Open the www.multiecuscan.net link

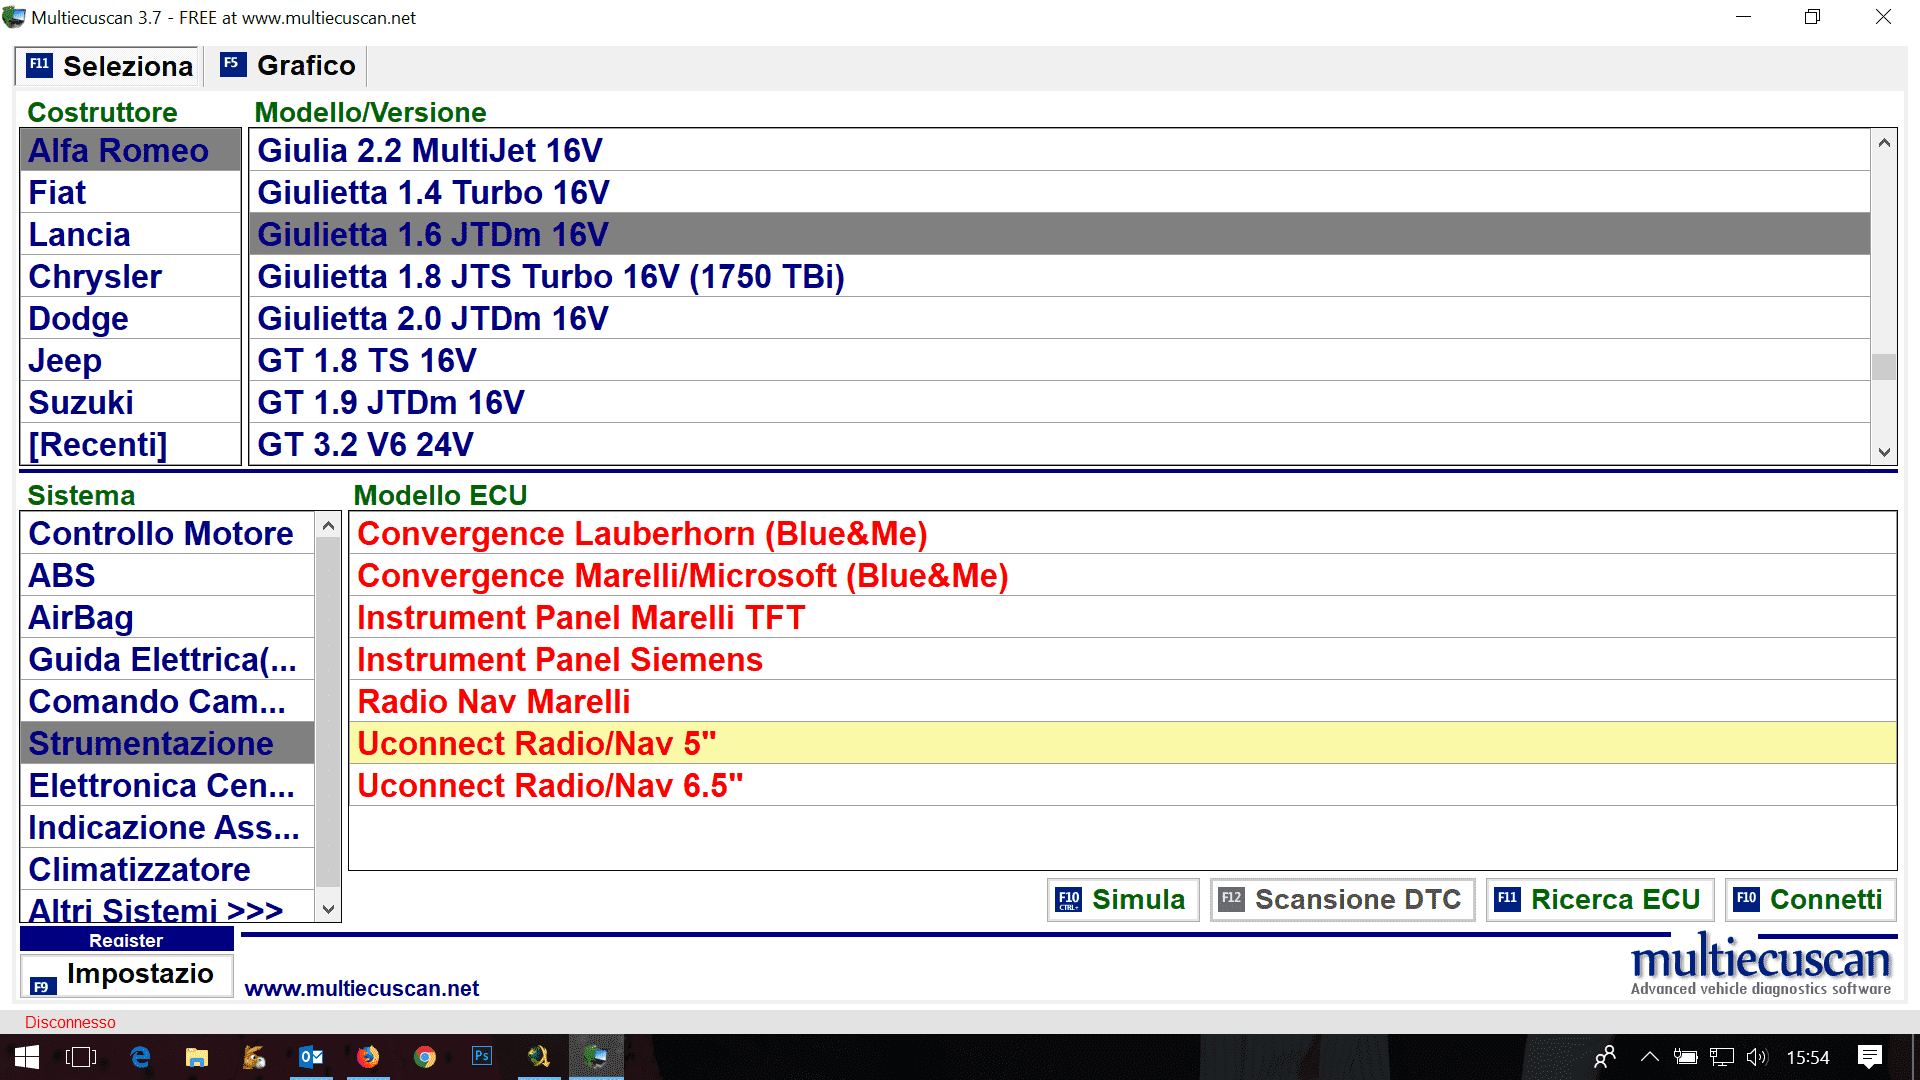tap(362, 989)
